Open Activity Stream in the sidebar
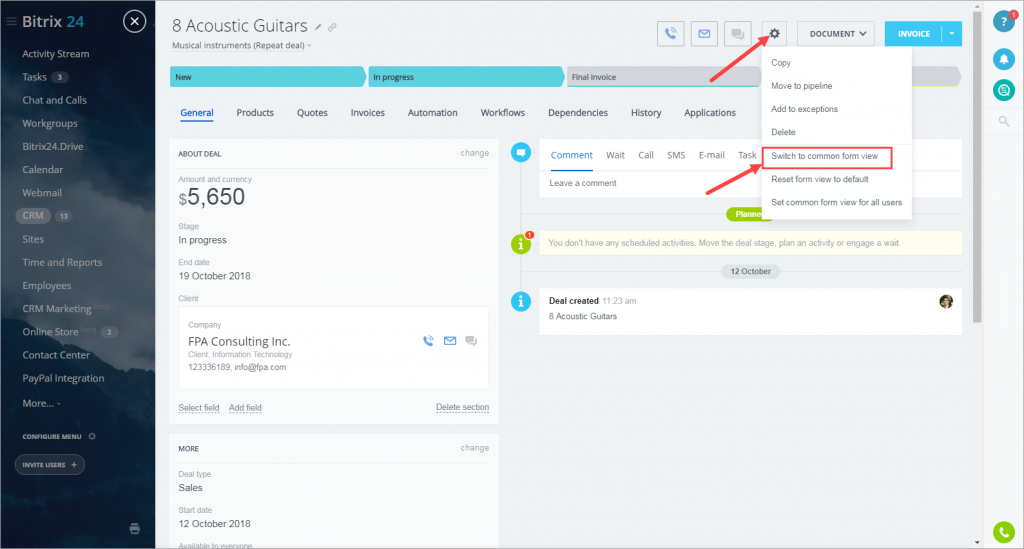The width and height of the screenshot is (1024, 549). [56, 54]
